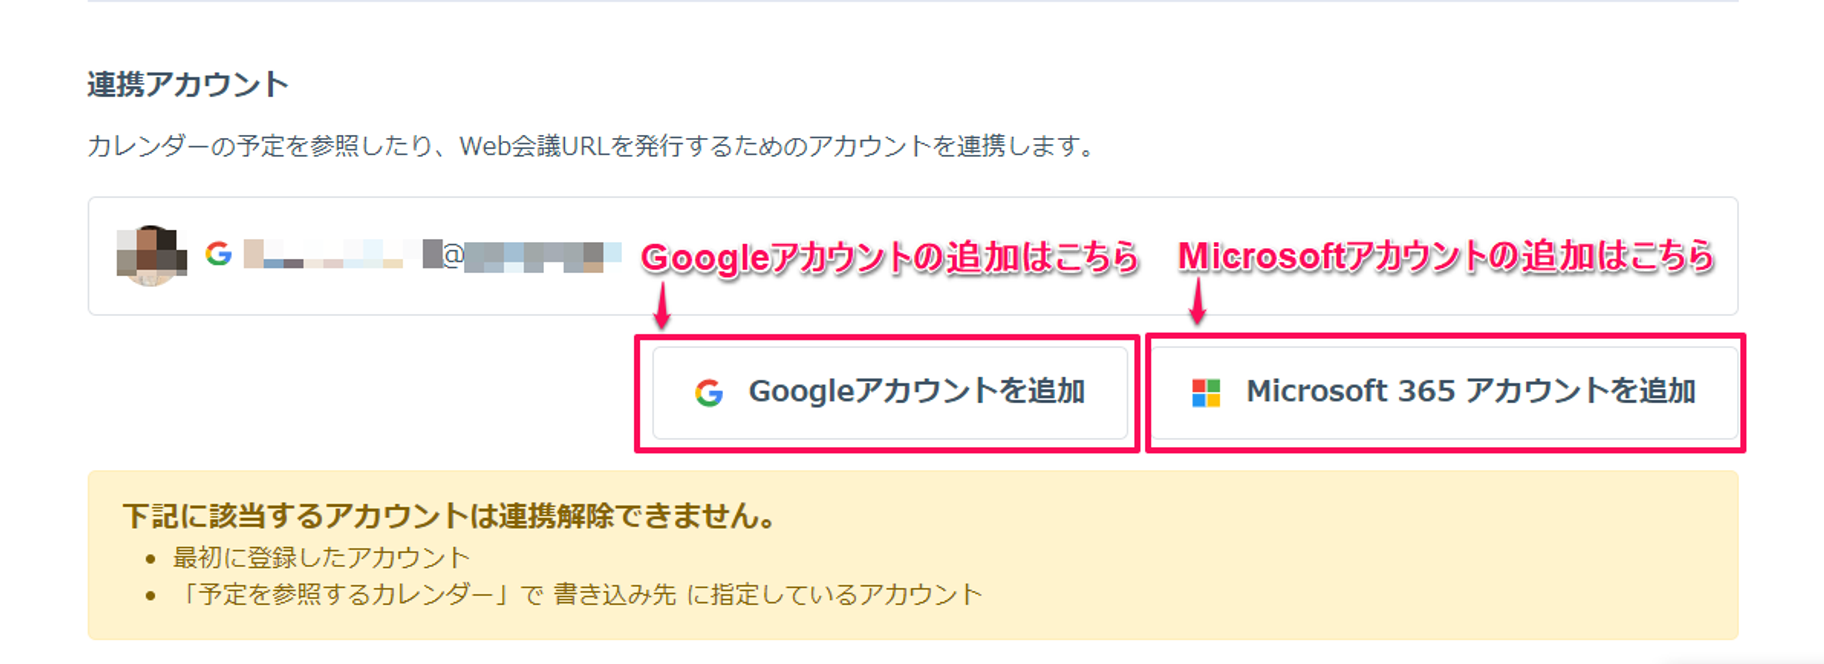Click the 連携解除できません warning heading

click(449, 516)
